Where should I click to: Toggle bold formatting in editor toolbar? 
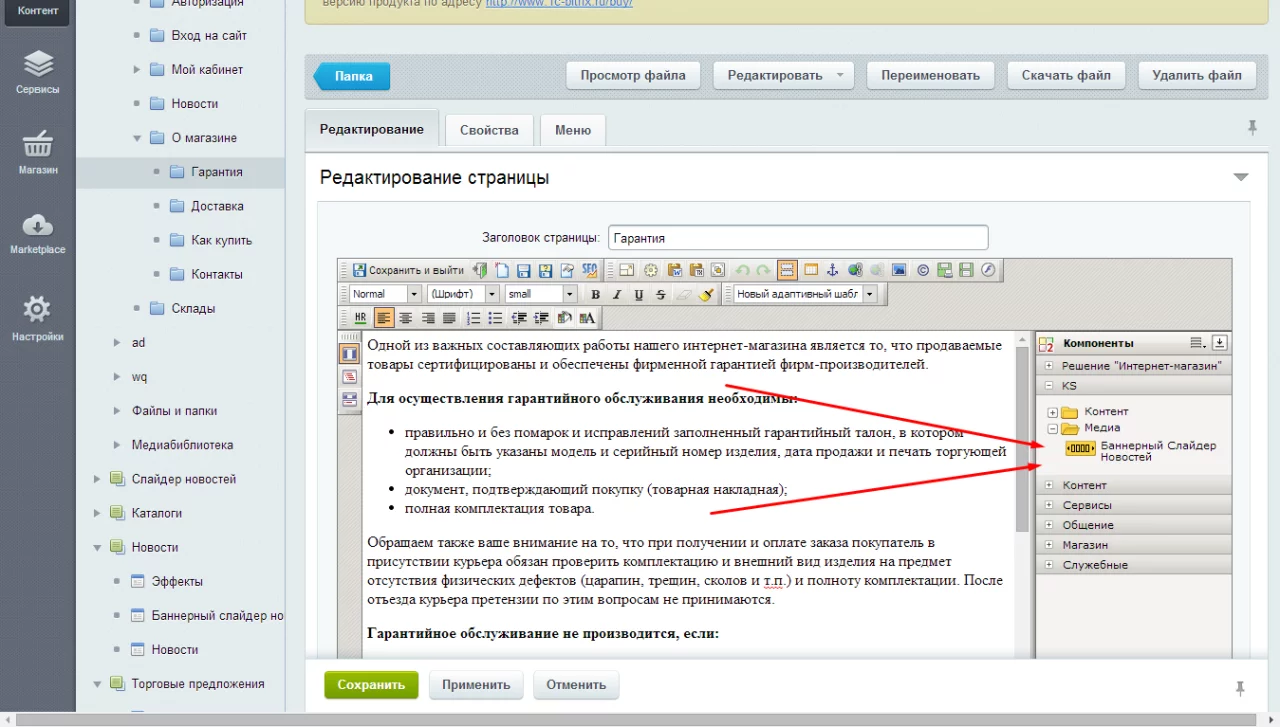point(596,295)
